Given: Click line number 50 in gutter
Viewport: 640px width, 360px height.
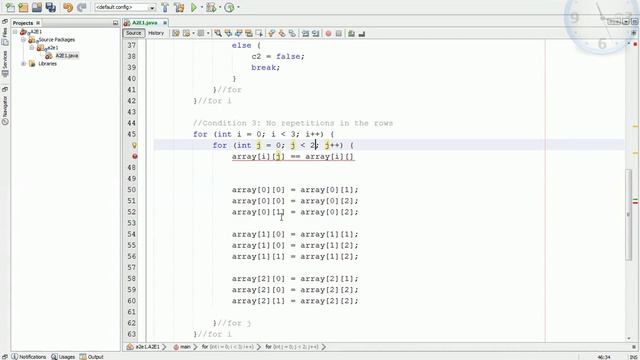Looking at the screenshot, I should [131, 190].
